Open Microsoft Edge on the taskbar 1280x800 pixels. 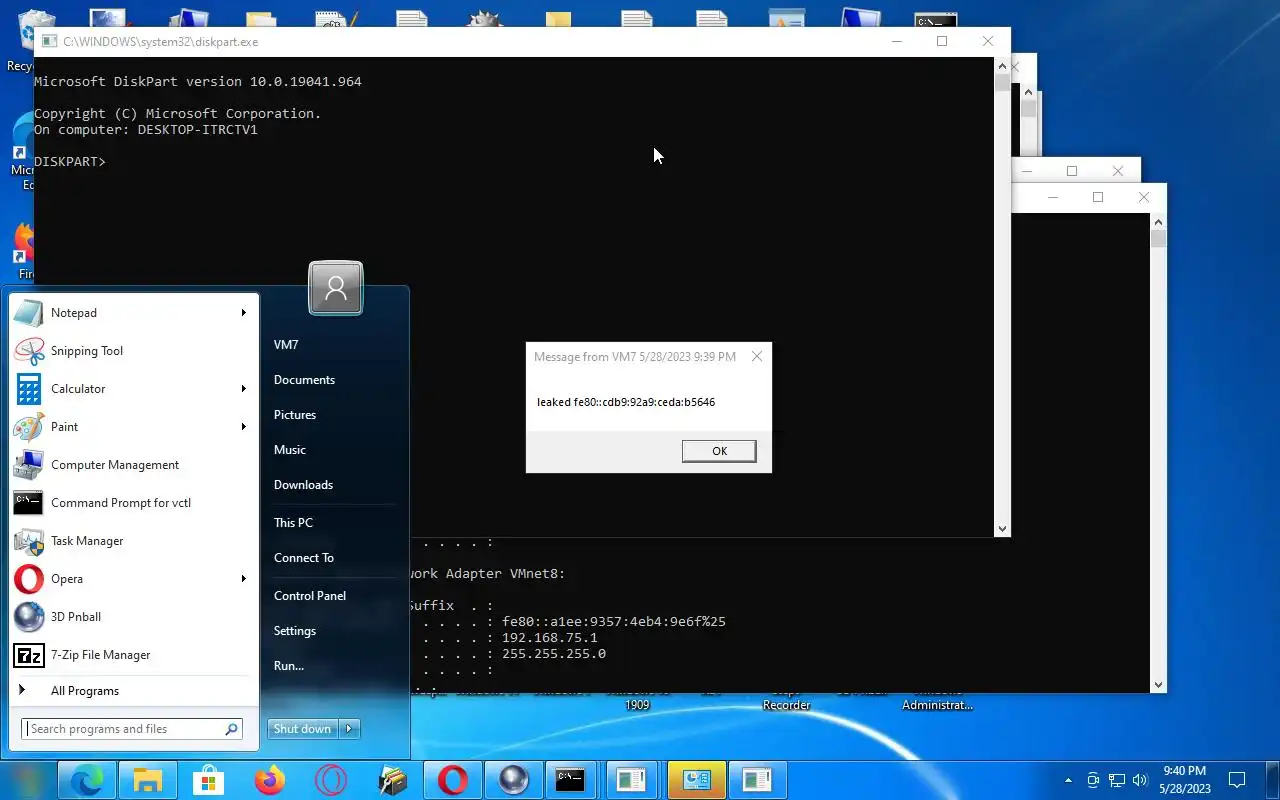click(x=86, y=780)
